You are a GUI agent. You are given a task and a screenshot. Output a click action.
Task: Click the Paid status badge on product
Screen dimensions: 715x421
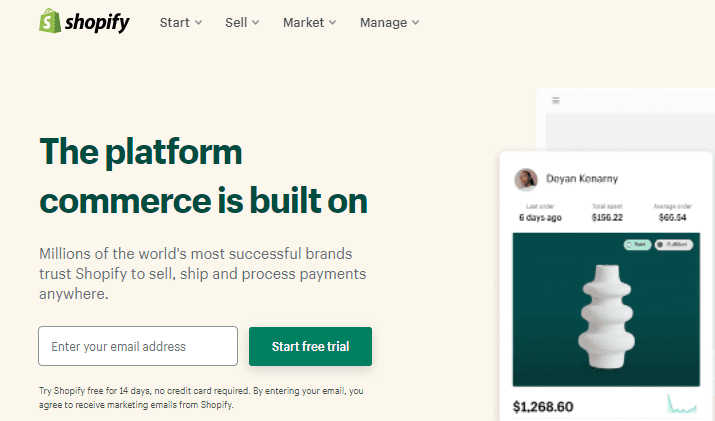point(637,244)
